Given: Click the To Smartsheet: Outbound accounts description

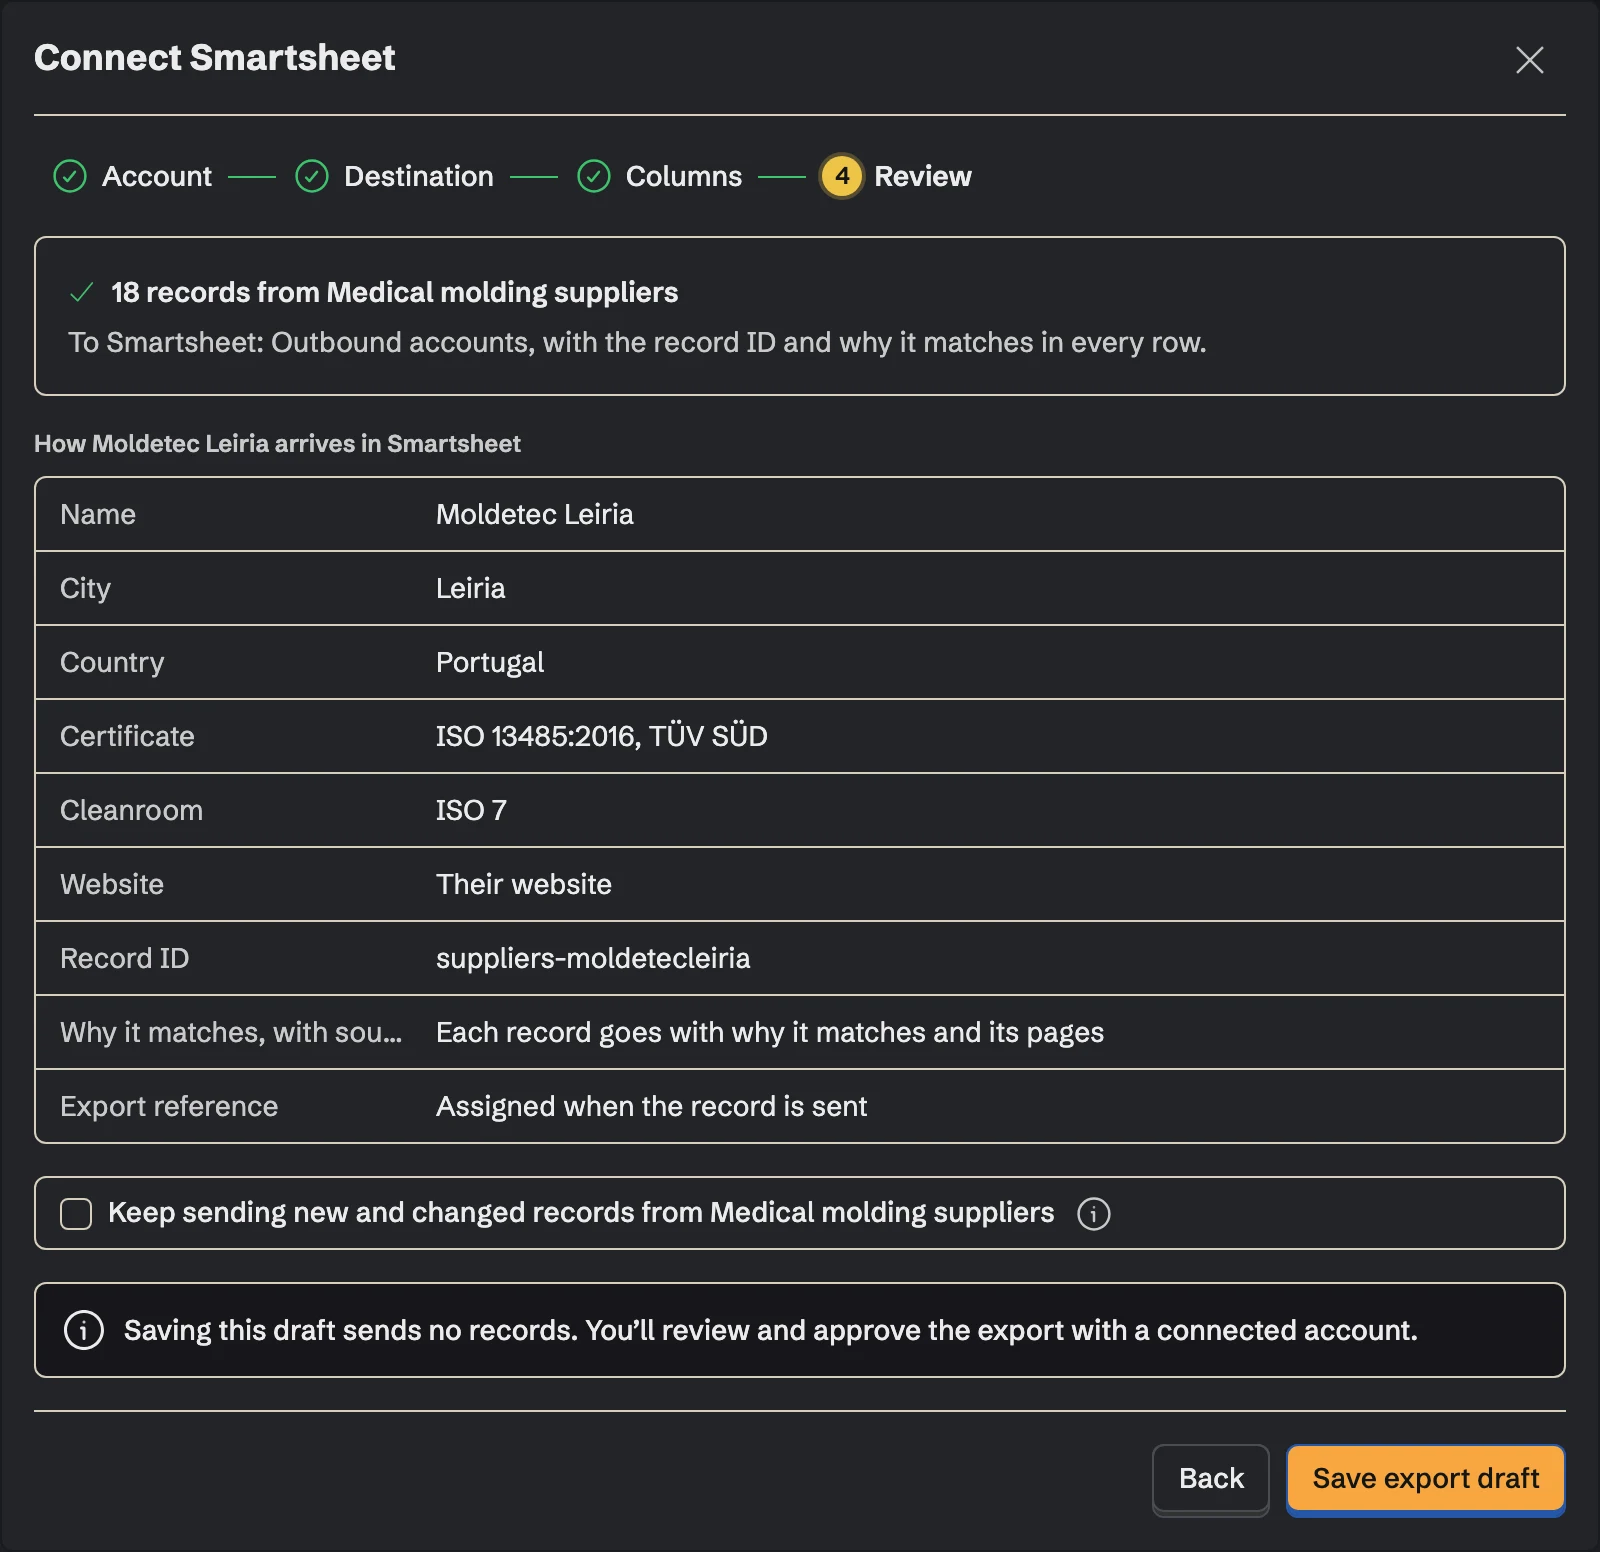Looking at the screenshot, I should [638, 342].
